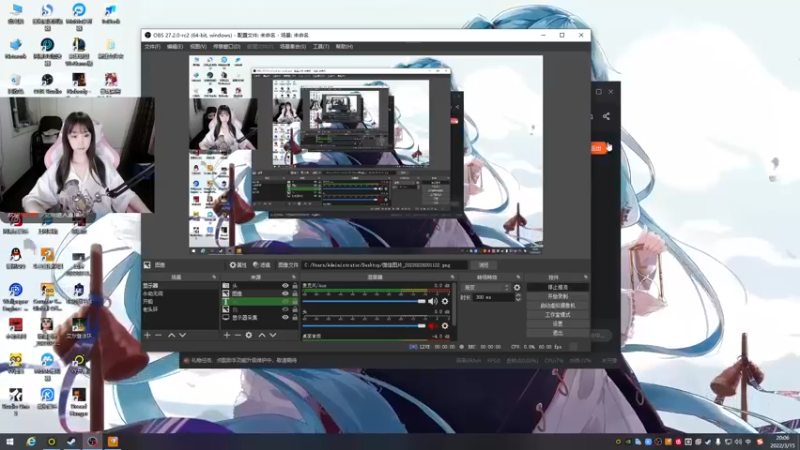The width and height of the screenshot is (800, 450).
Task: Start the virtual camera button
Action: coord(558,306)
